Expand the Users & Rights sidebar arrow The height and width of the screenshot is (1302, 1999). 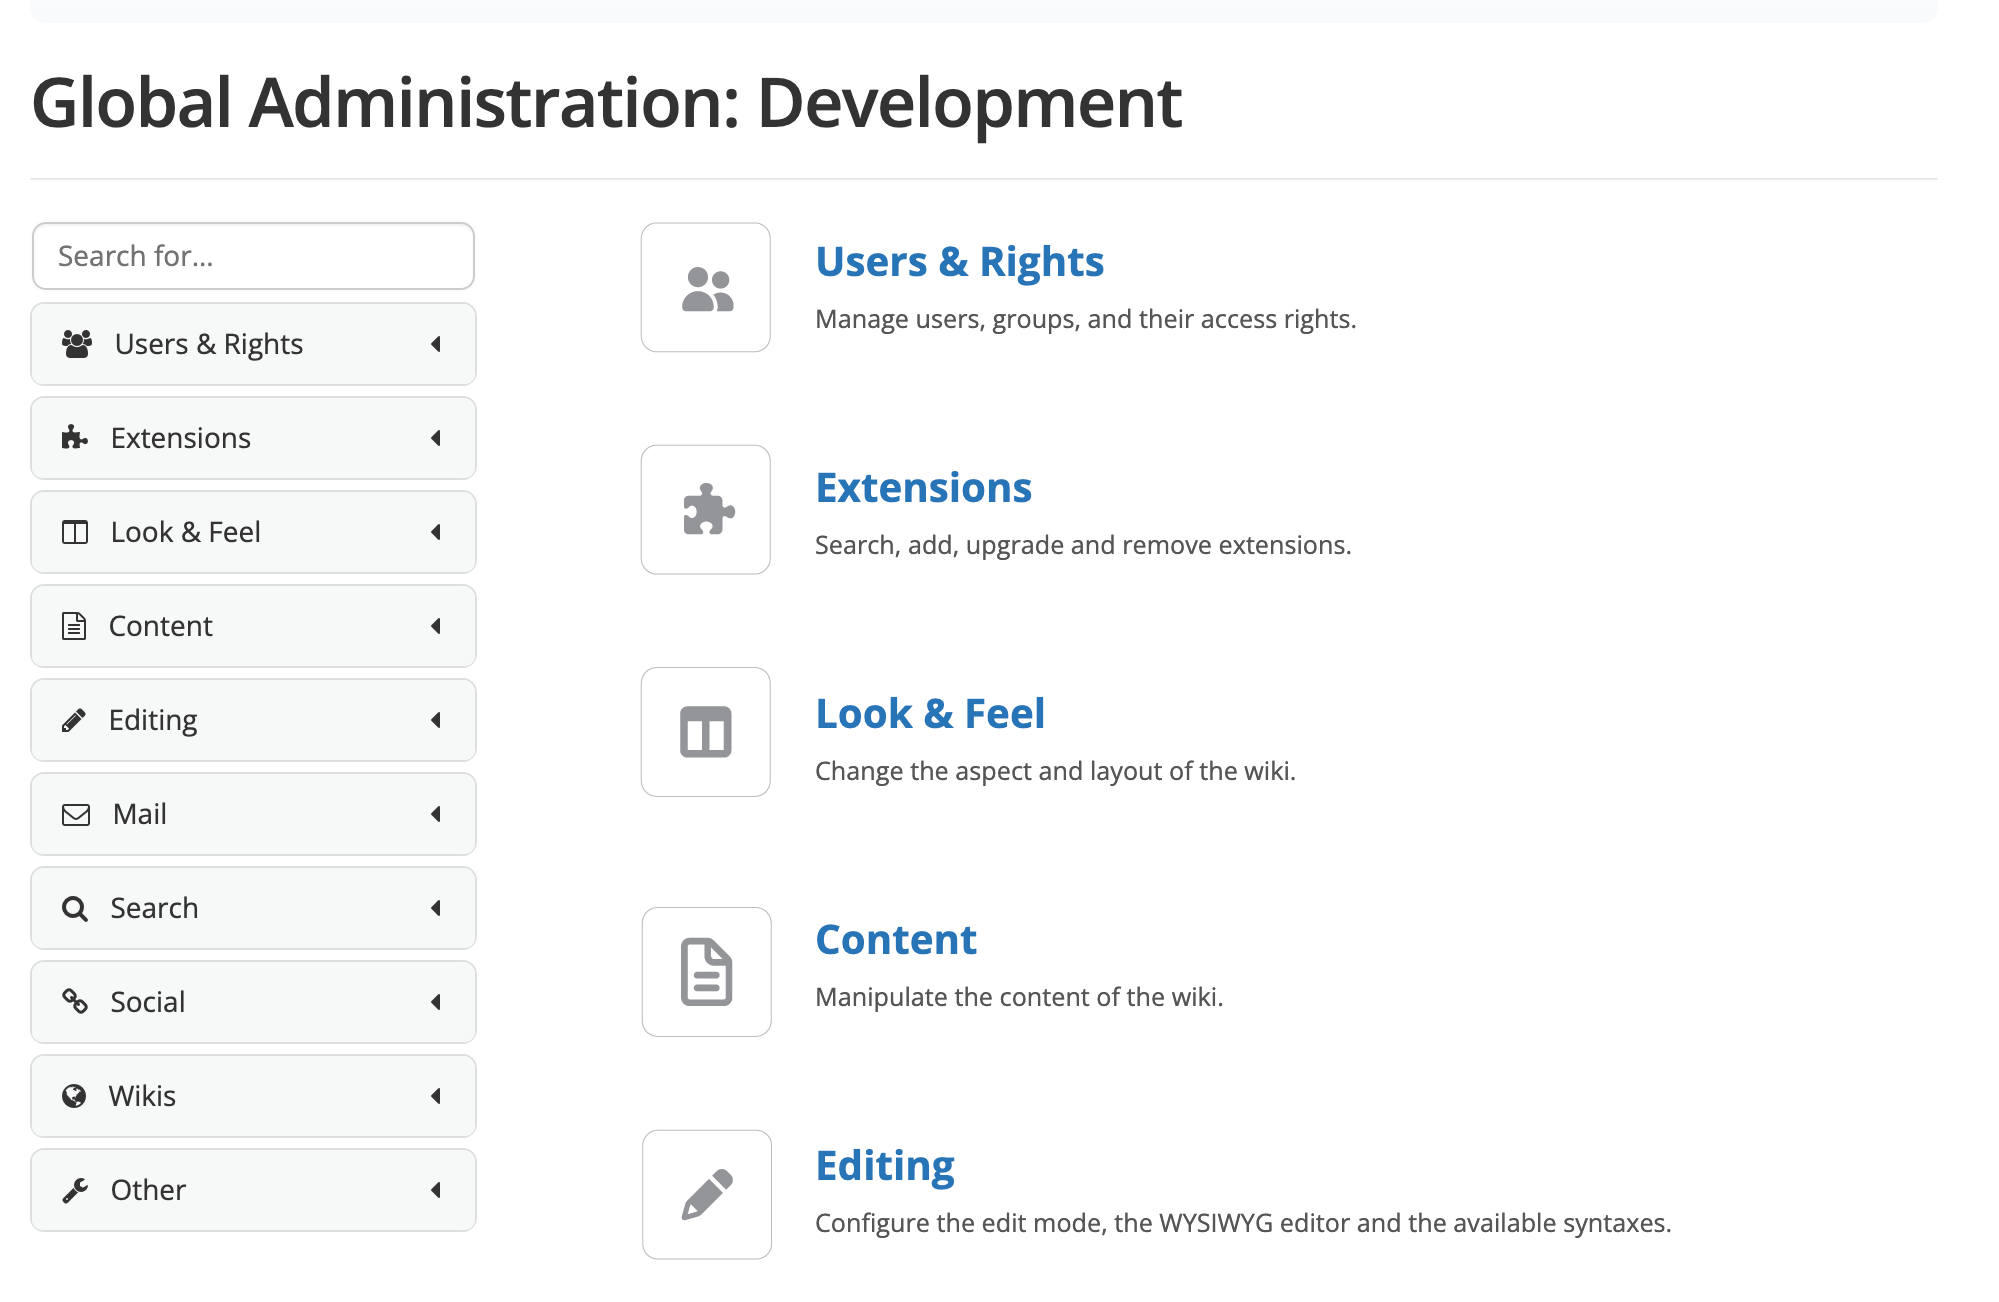[436, 344]
